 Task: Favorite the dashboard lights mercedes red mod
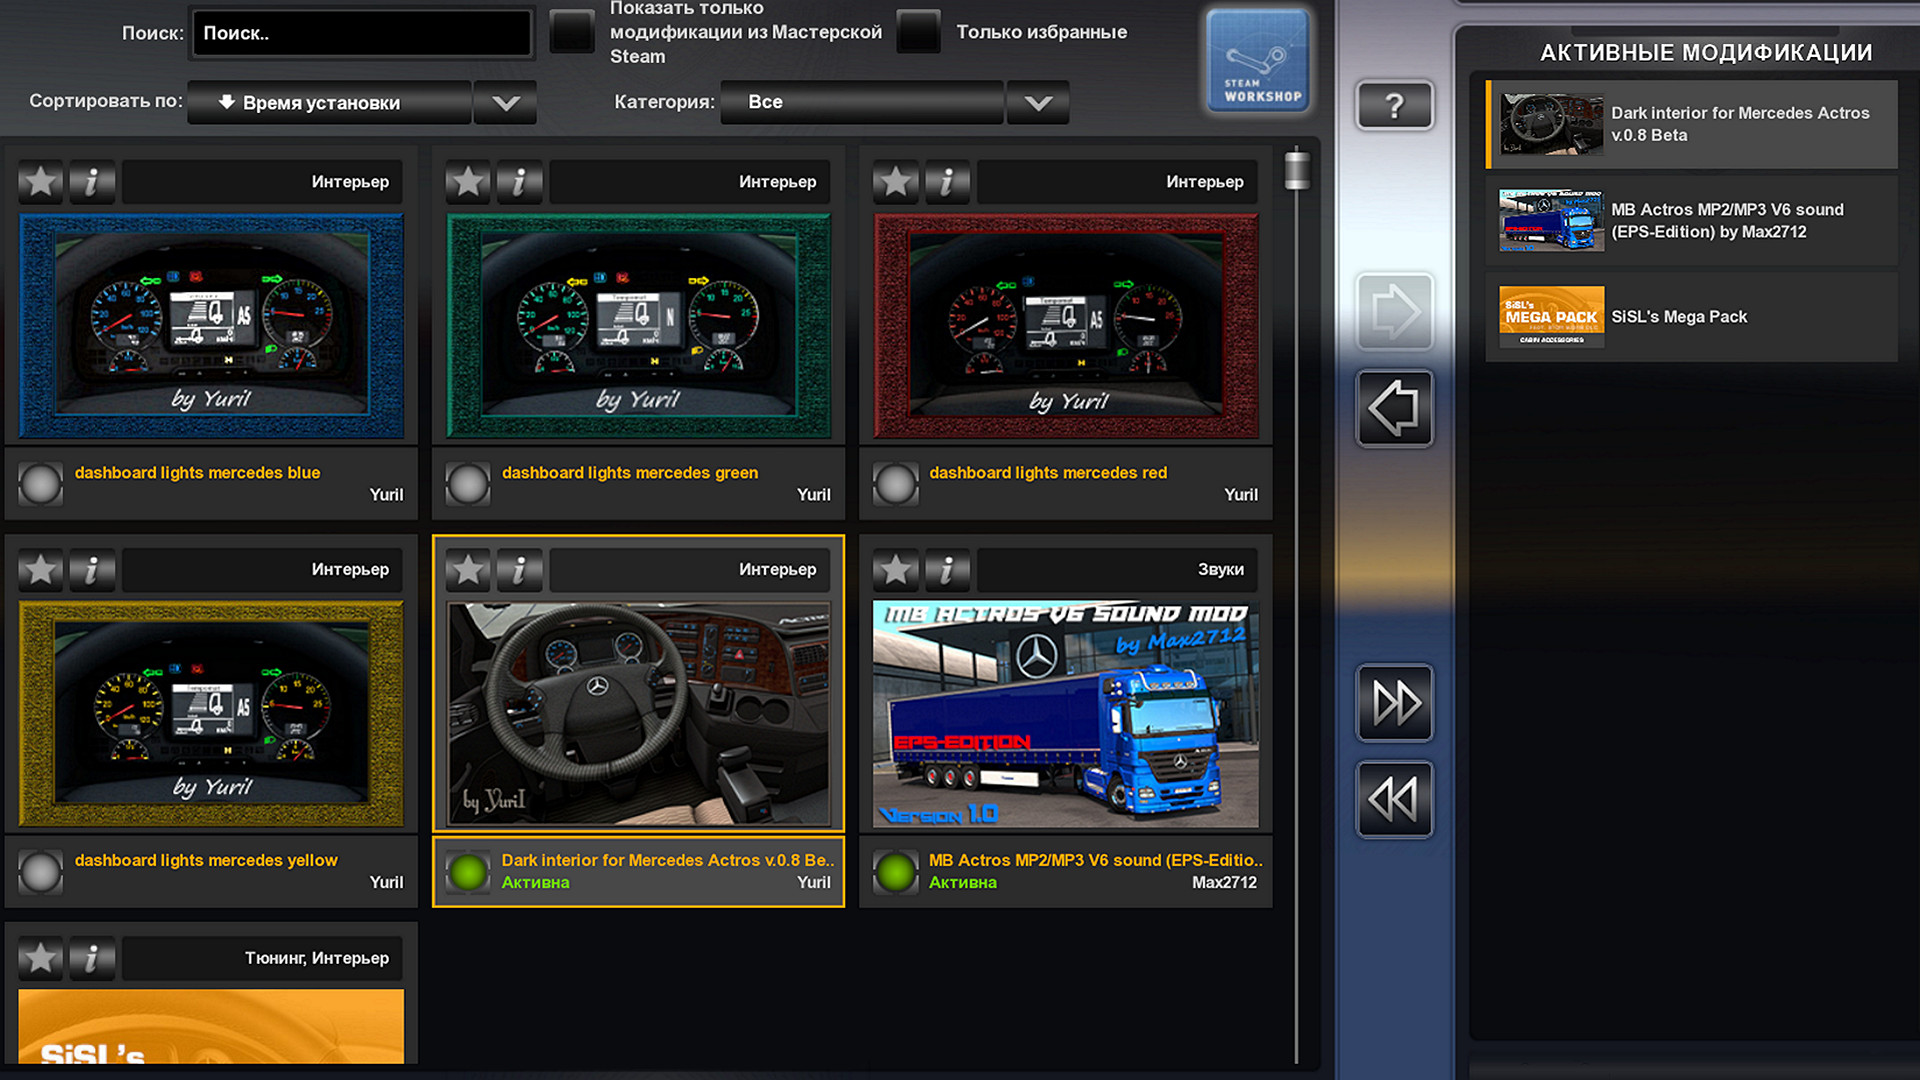(x=896, y=182)
